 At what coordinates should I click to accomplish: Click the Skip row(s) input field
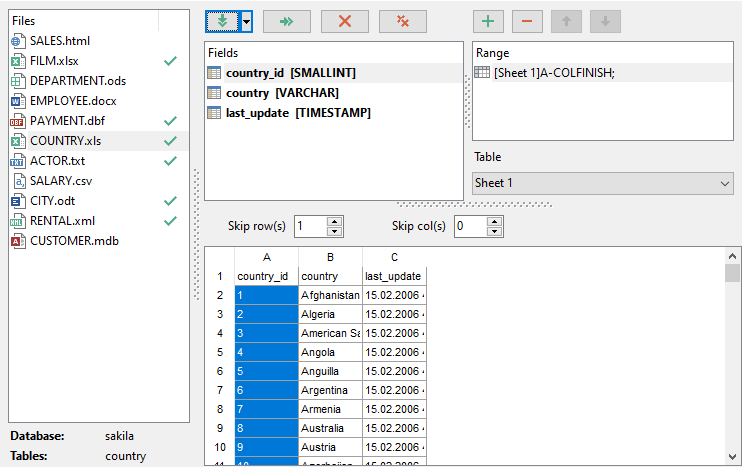click(309, 226)
